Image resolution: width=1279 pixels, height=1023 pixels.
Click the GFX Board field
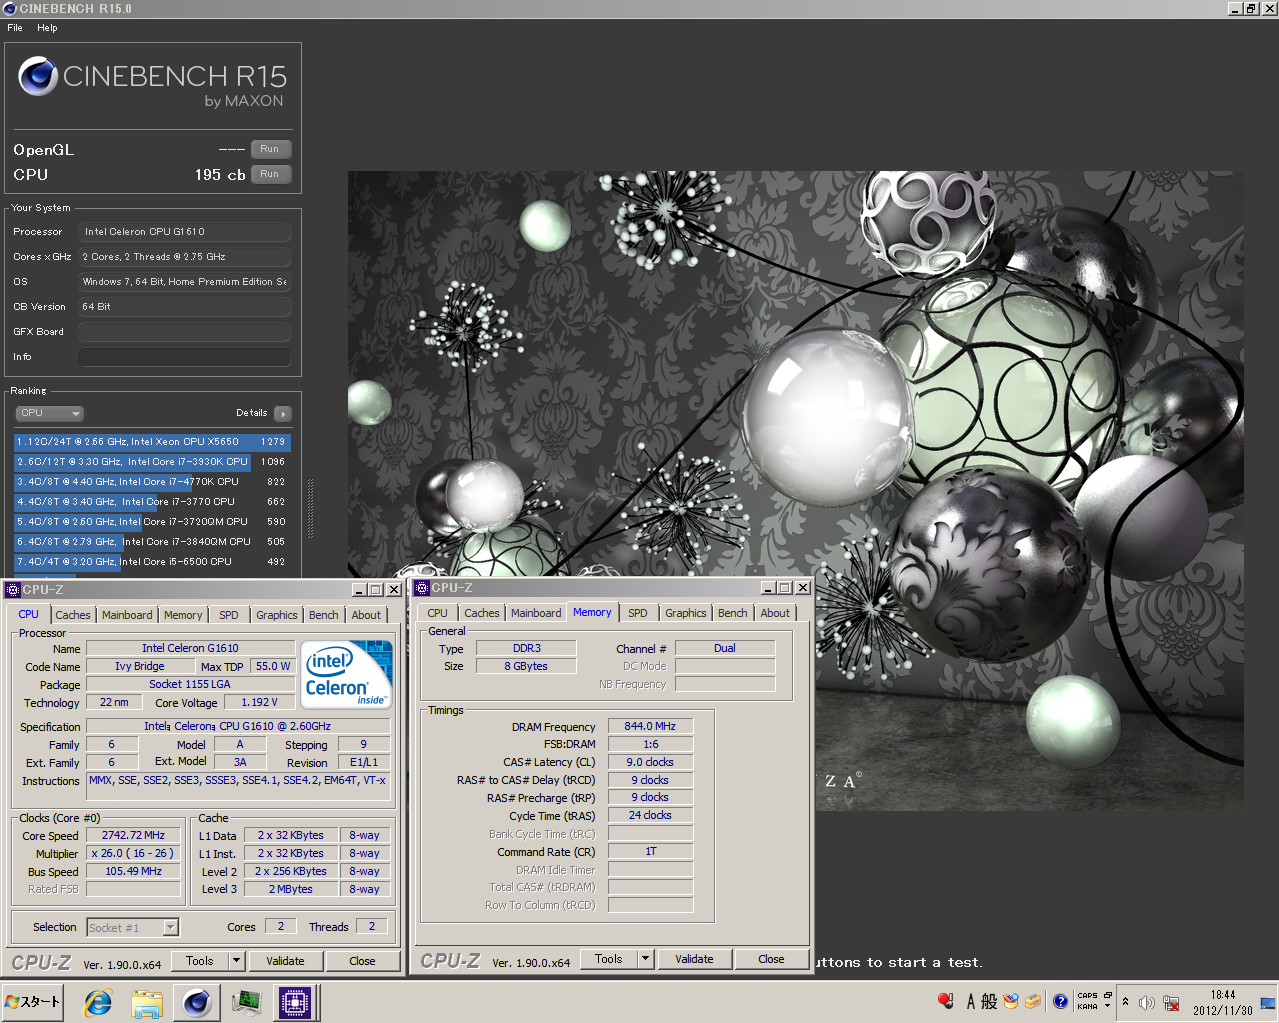coord(185,332)
